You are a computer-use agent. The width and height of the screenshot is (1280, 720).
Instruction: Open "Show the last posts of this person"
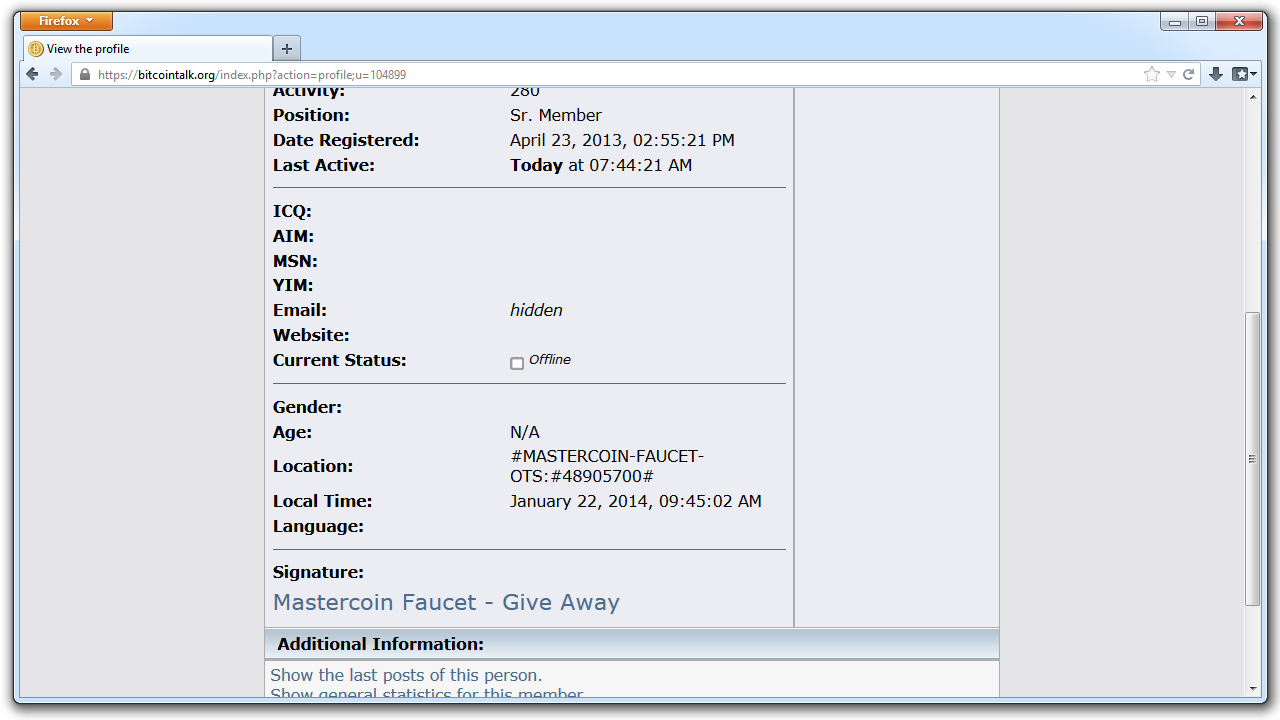point(406,675)
